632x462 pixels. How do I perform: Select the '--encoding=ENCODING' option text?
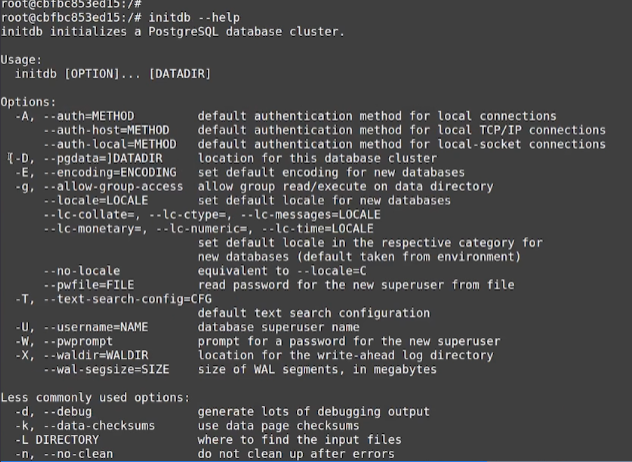pyautogui.click(x=110, y=173)
